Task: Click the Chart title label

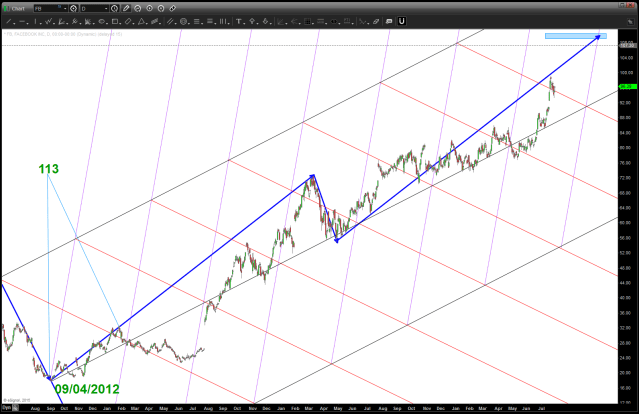Action: click(18, 9)
